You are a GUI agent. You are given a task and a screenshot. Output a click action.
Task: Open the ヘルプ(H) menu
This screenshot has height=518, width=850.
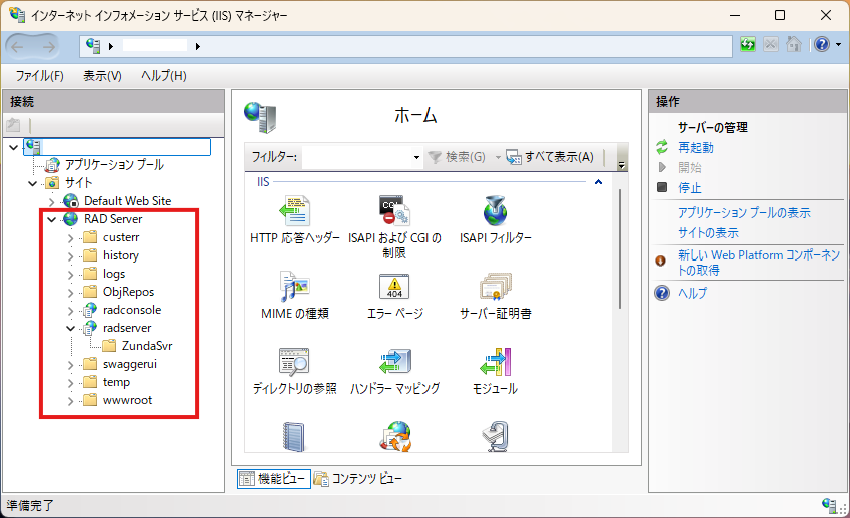(164, 75)
